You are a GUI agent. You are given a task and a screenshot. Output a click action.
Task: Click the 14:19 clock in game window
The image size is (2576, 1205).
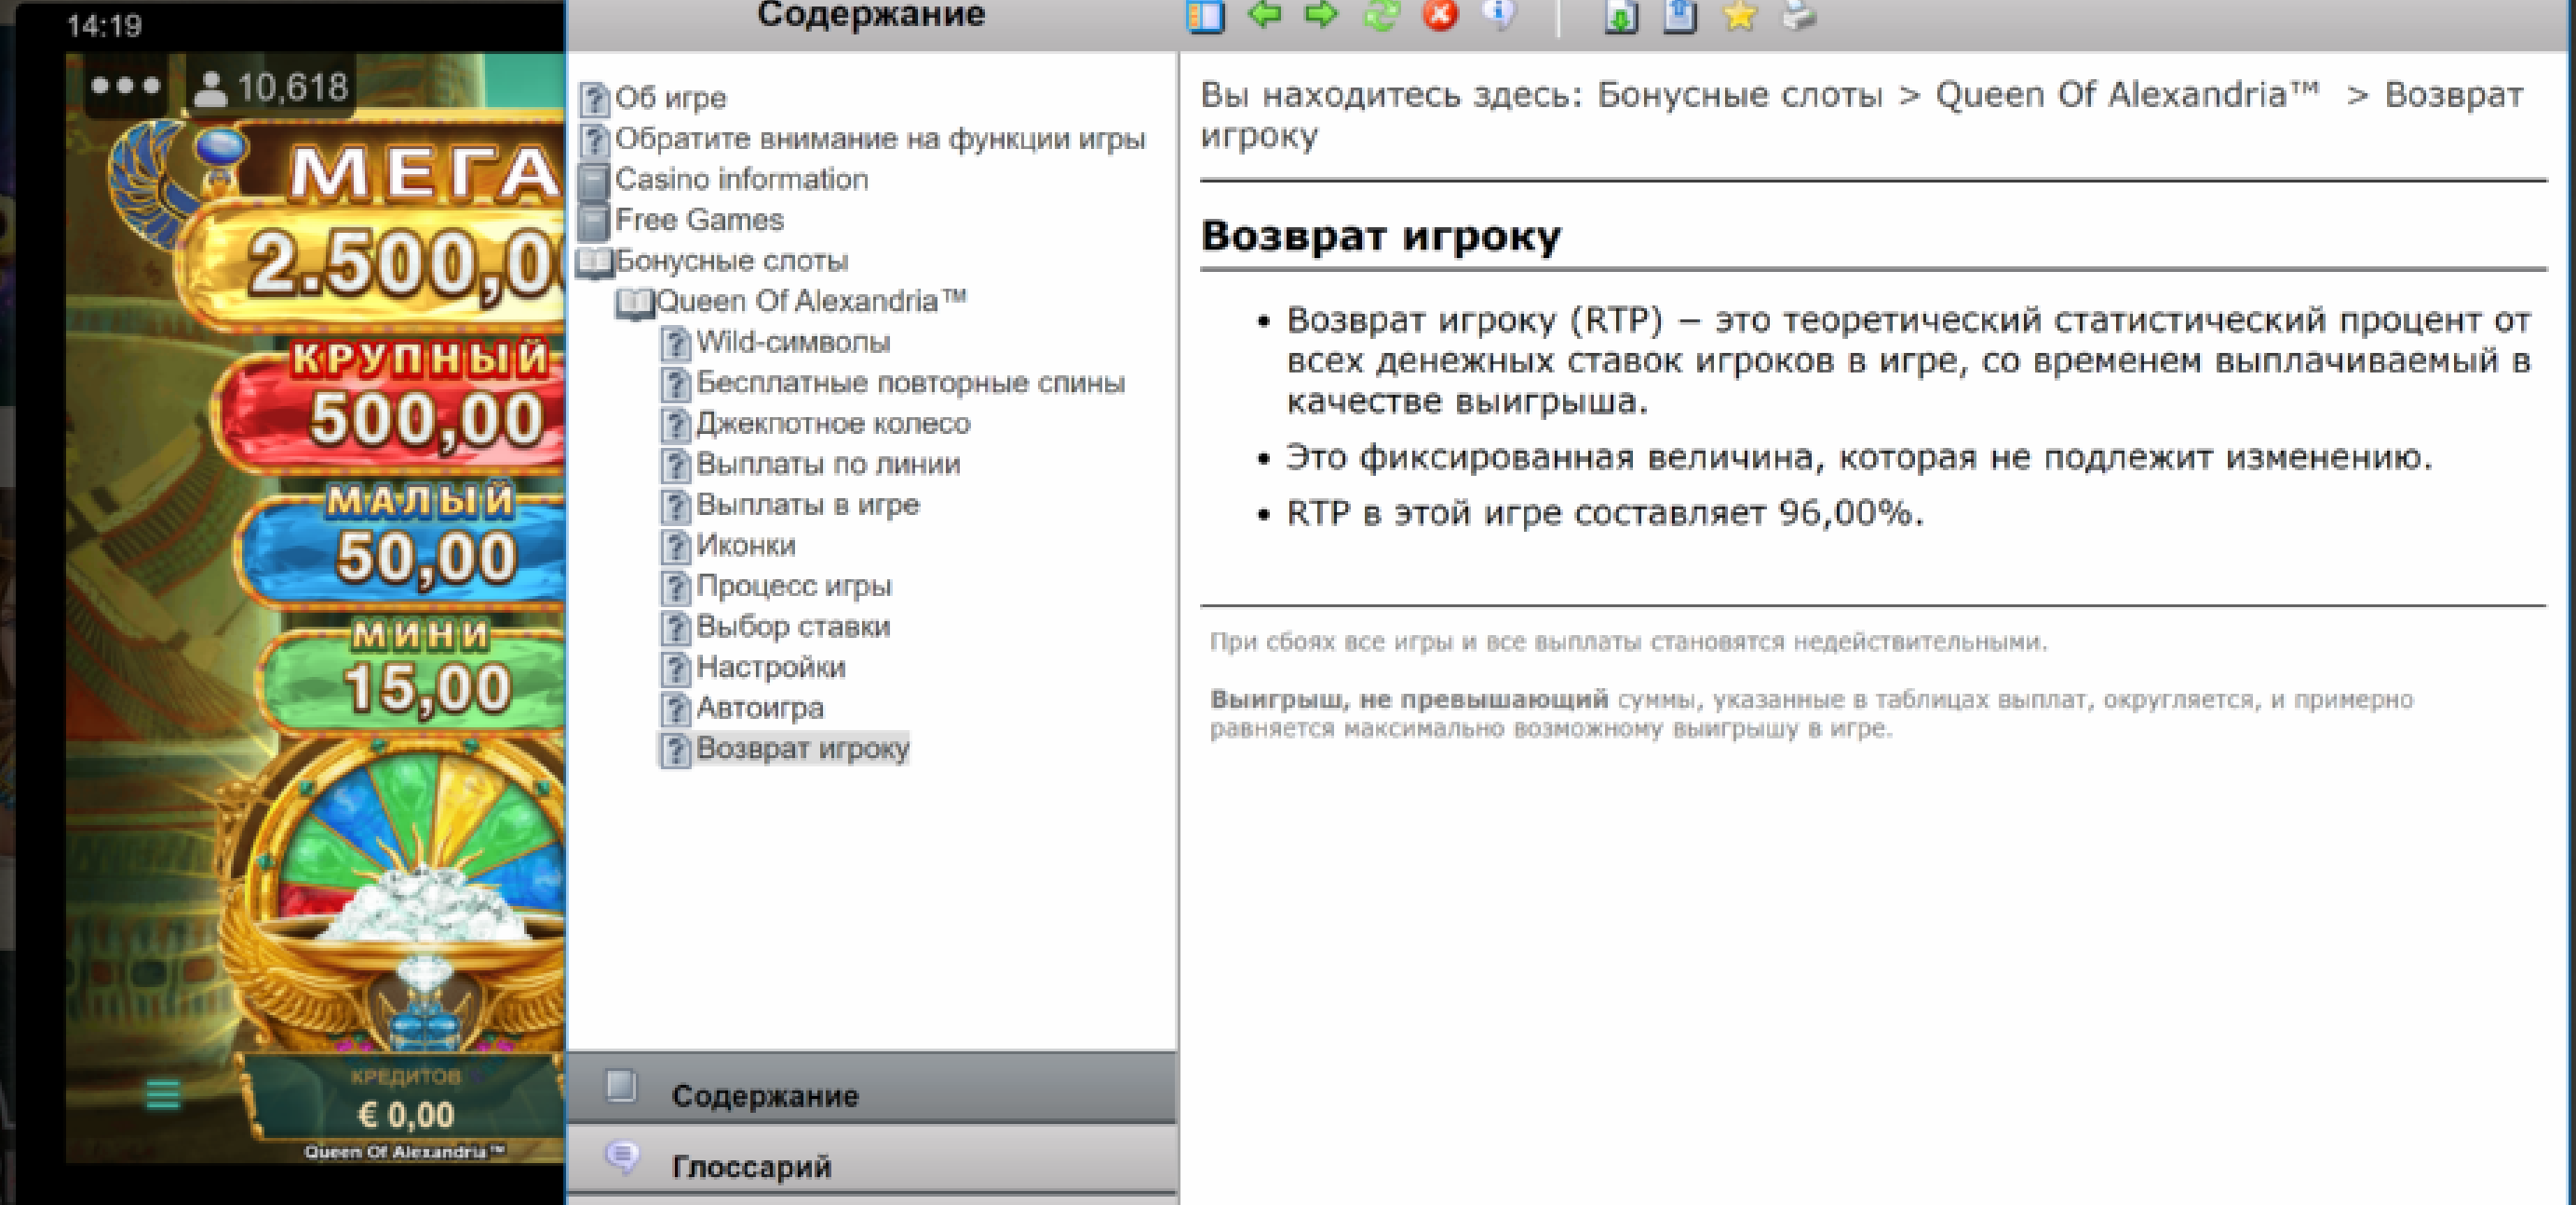pos(104,26)
